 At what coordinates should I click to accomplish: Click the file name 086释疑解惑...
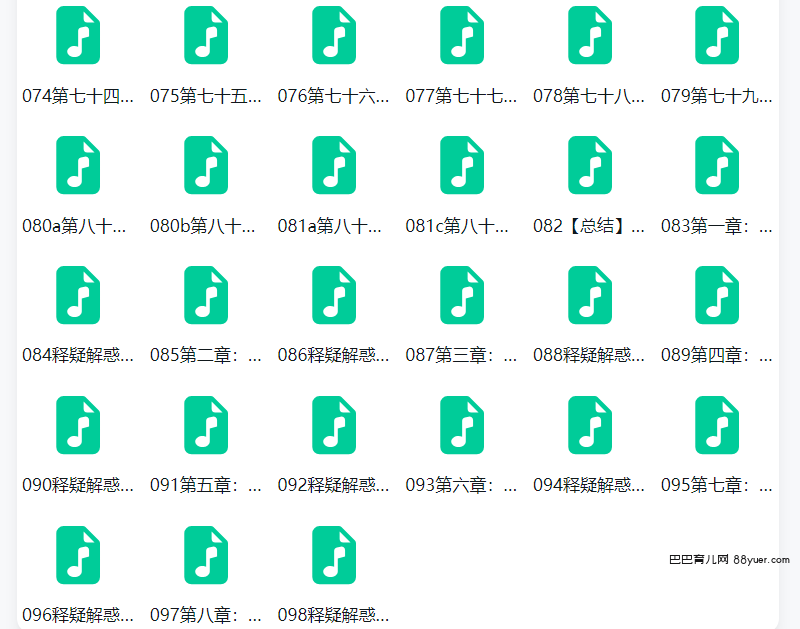coord(334,356)
